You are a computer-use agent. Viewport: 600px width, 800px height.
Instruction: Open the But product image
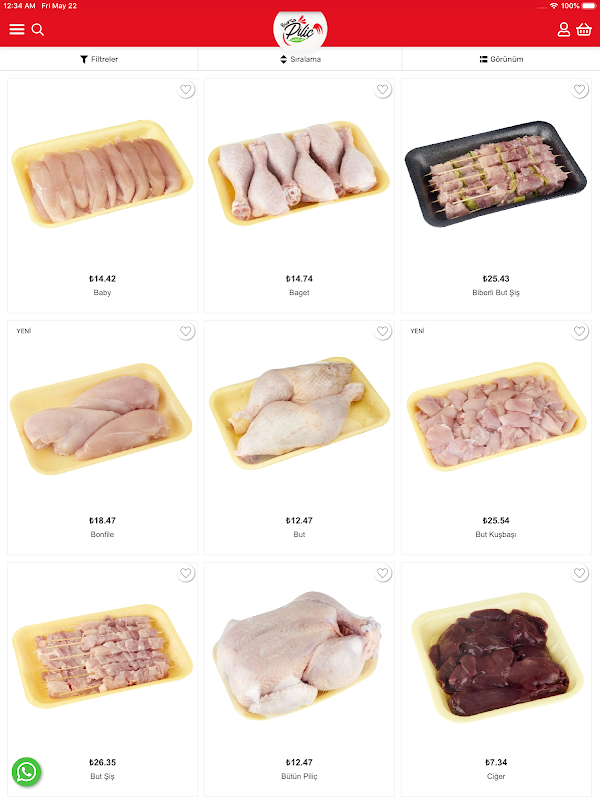click(x=299, y=413)
